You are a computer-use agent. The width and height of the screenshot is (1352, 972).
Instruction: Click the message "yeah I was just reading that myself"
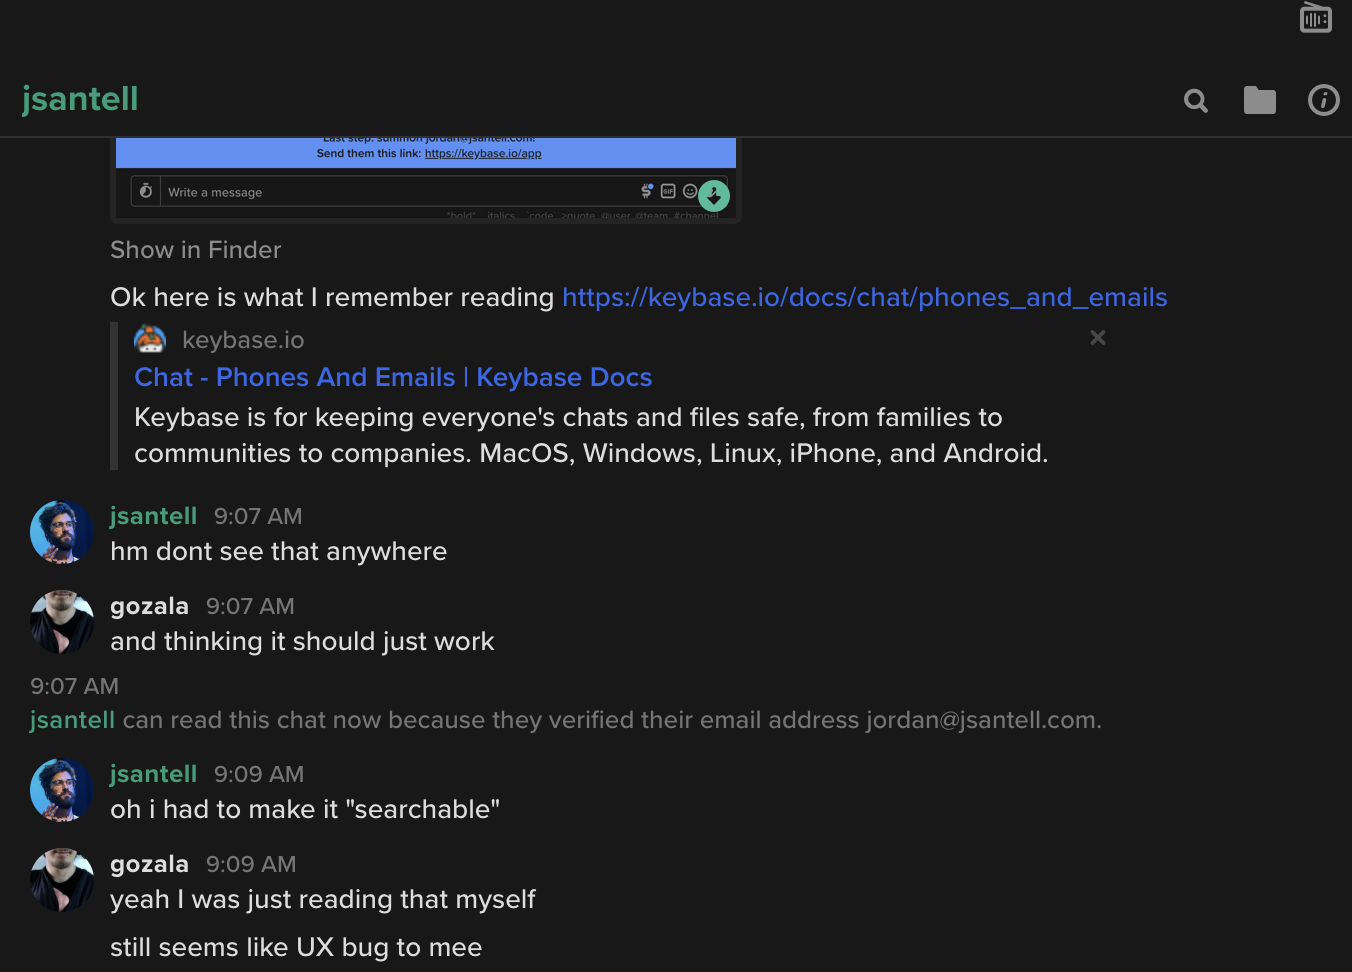323,900
